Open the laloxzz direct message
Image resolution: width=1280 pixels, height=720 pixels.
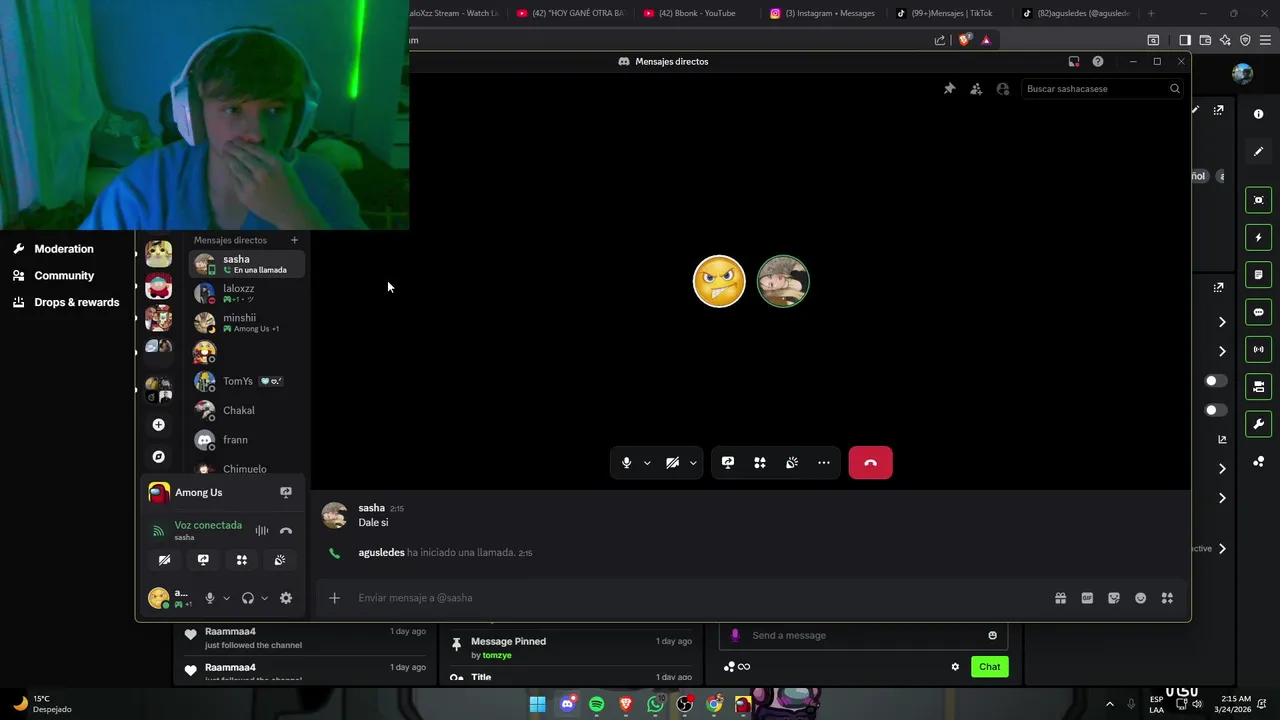pyautogui.click(x=246, y=293)
